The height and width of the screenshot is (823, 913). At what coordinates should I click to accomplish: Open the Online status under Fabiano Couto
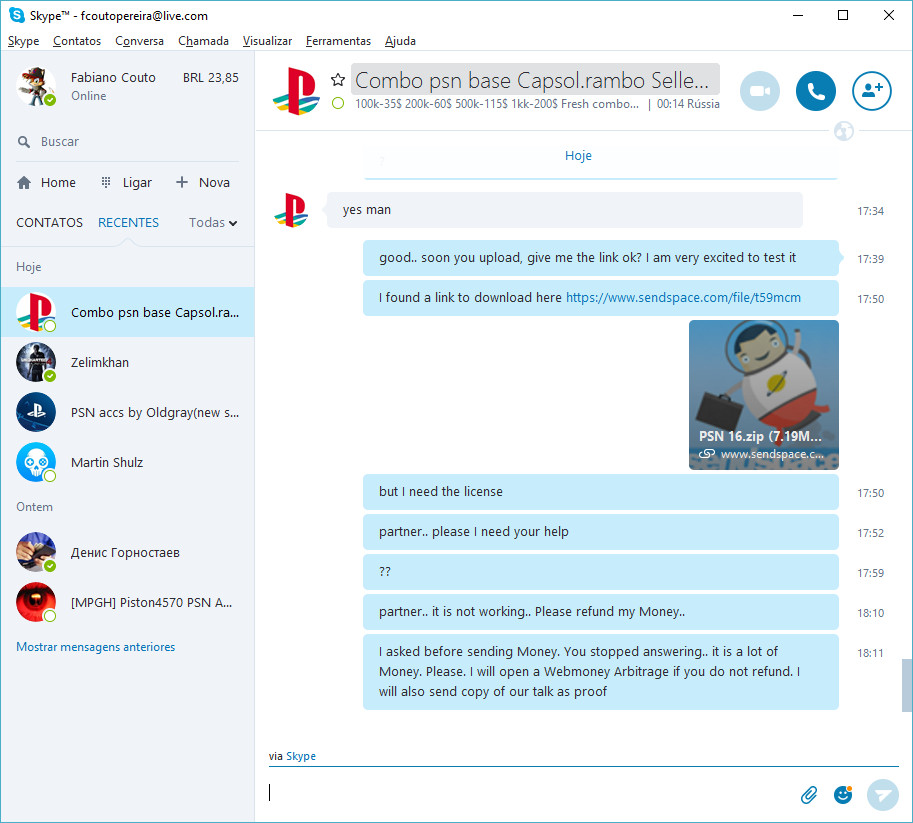pos(89,96)
